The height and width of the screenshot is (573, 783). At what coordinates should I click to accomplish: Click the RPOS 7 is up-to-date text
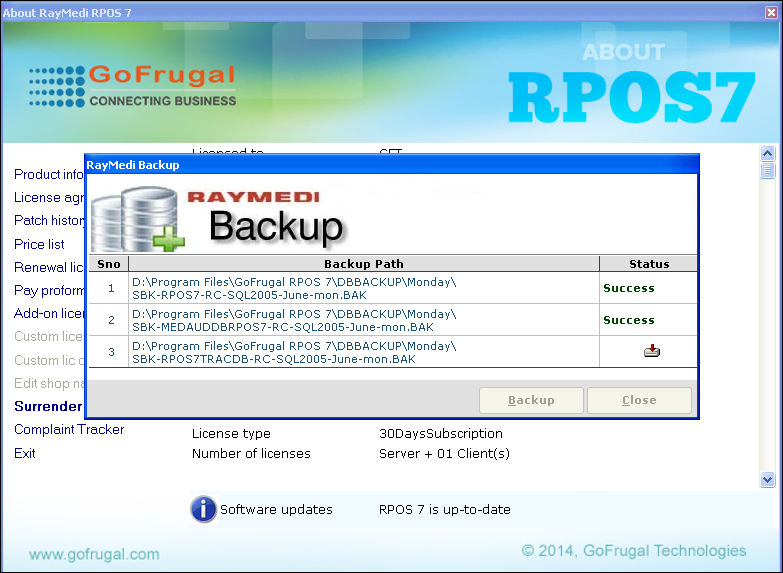444,510
